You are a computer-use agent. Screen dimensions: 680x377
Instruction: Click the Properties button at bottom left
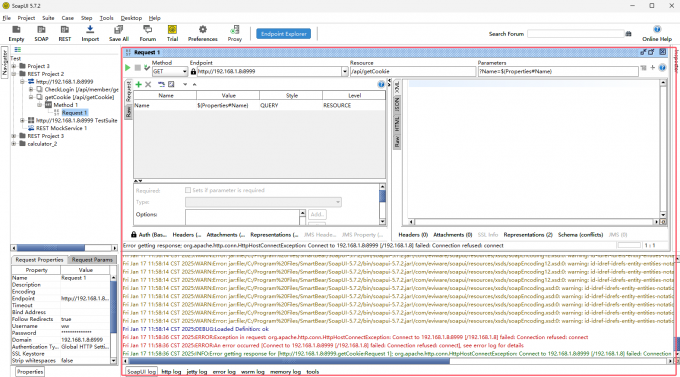[30, 372]
